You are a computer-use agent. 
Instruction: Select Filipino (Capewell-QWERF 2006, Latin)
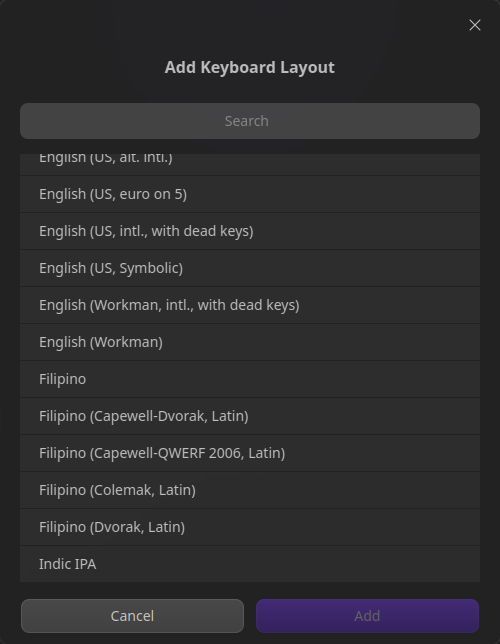click(250, 453)
